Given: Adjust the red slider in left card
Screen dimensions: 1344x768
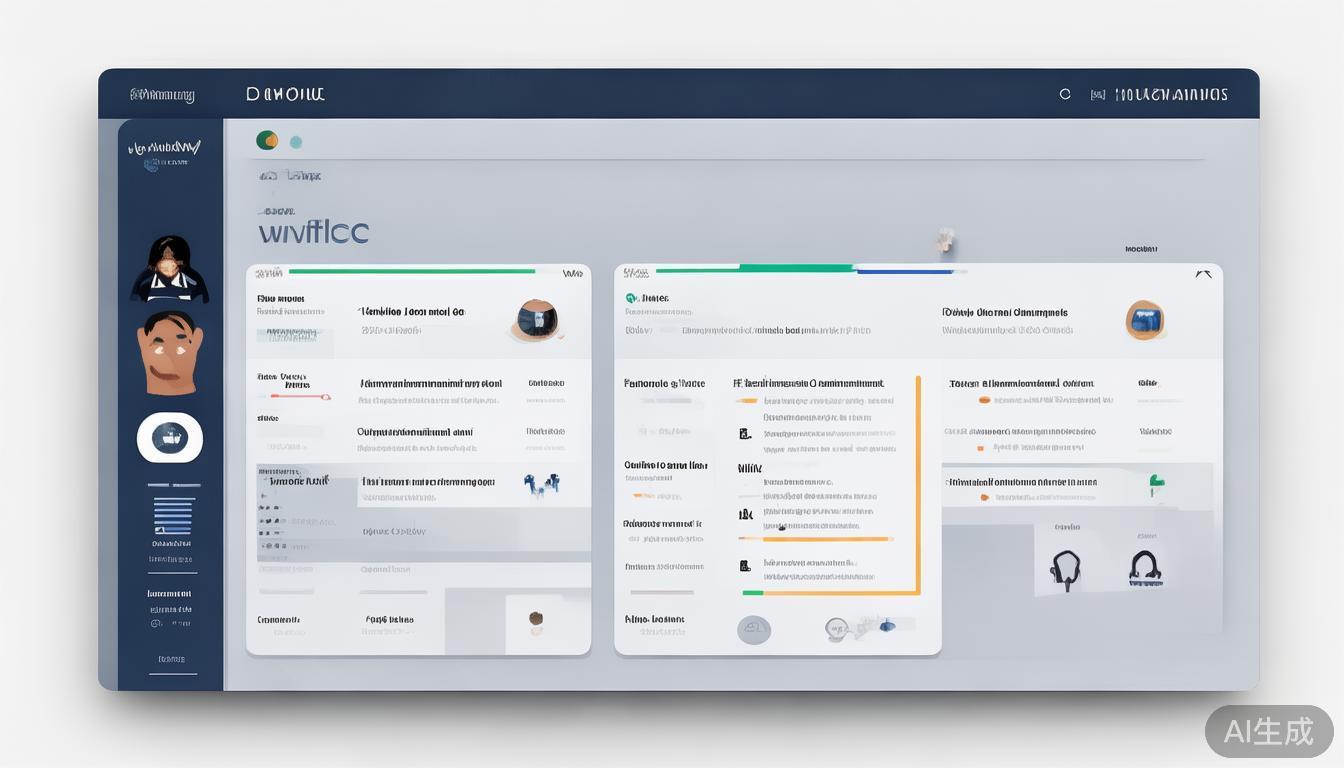Looking at the screenshot, I should 294,397.
